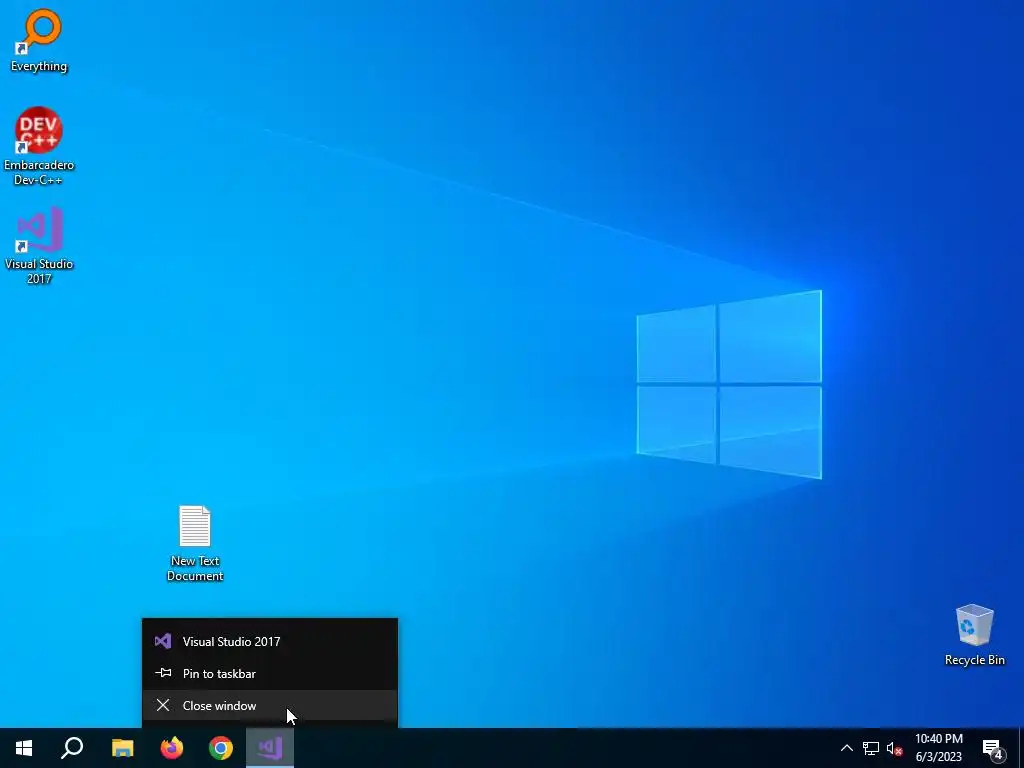Image resolution: width=1024 pixels, height=768 pixels.
Task: Show hidden system tray icons
Action: point(846,748)
